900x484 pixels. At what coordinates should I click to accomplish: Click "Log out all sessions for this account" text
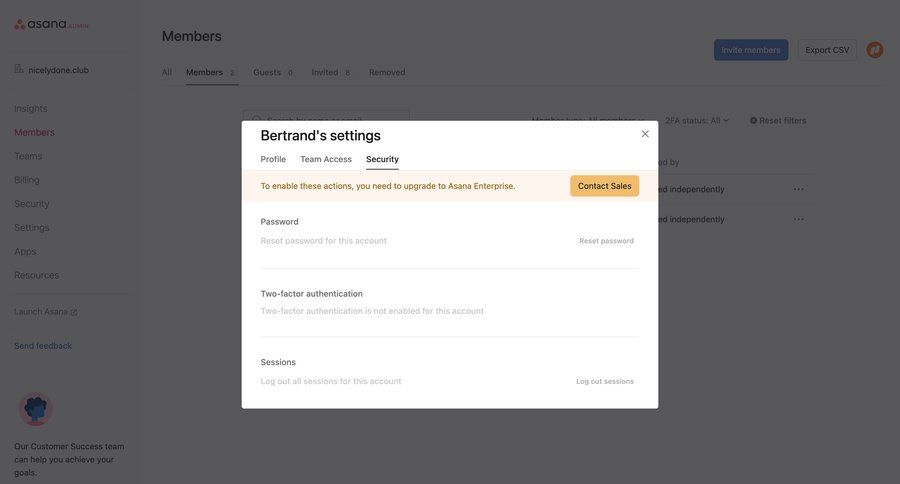331,381
